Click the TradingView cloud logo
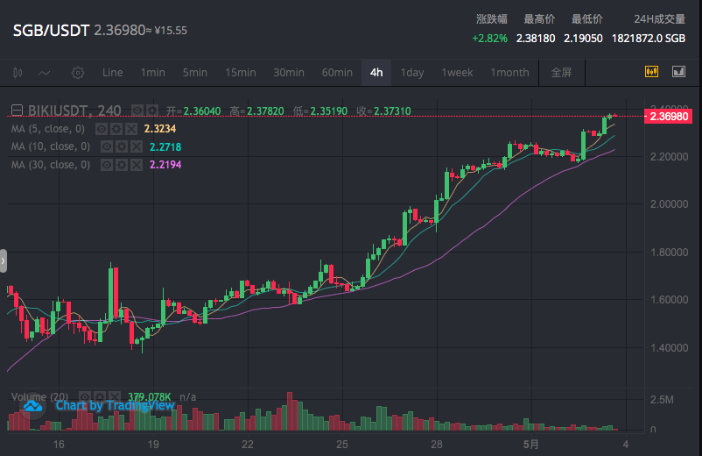 coord(33,407)
